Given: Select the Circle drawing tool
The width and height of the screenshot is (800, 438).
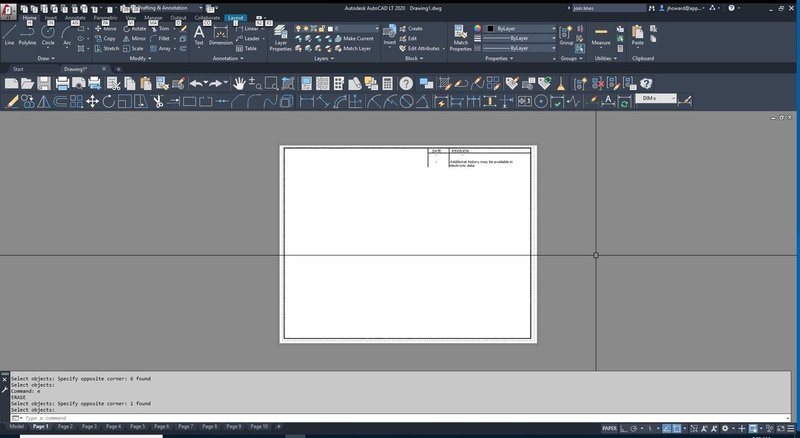Looking at the screenshot, I should [x=48, y=35].
